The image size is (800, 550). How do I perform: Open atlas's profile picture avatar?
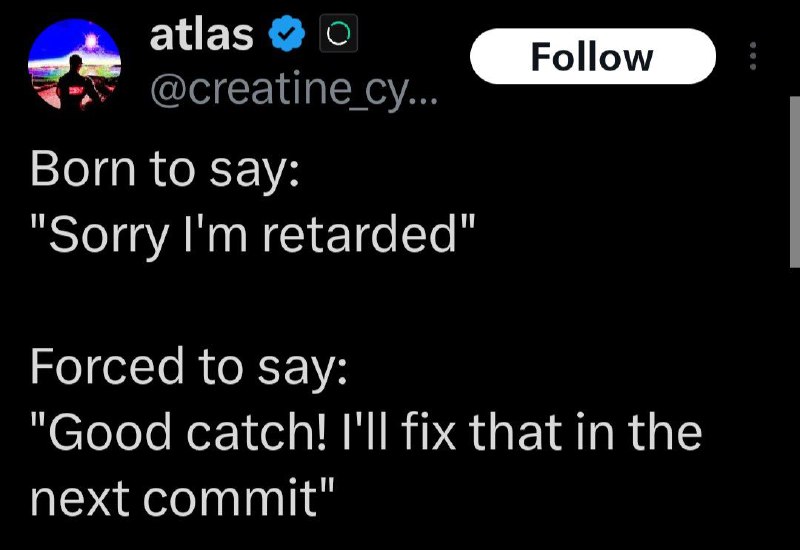74,65
